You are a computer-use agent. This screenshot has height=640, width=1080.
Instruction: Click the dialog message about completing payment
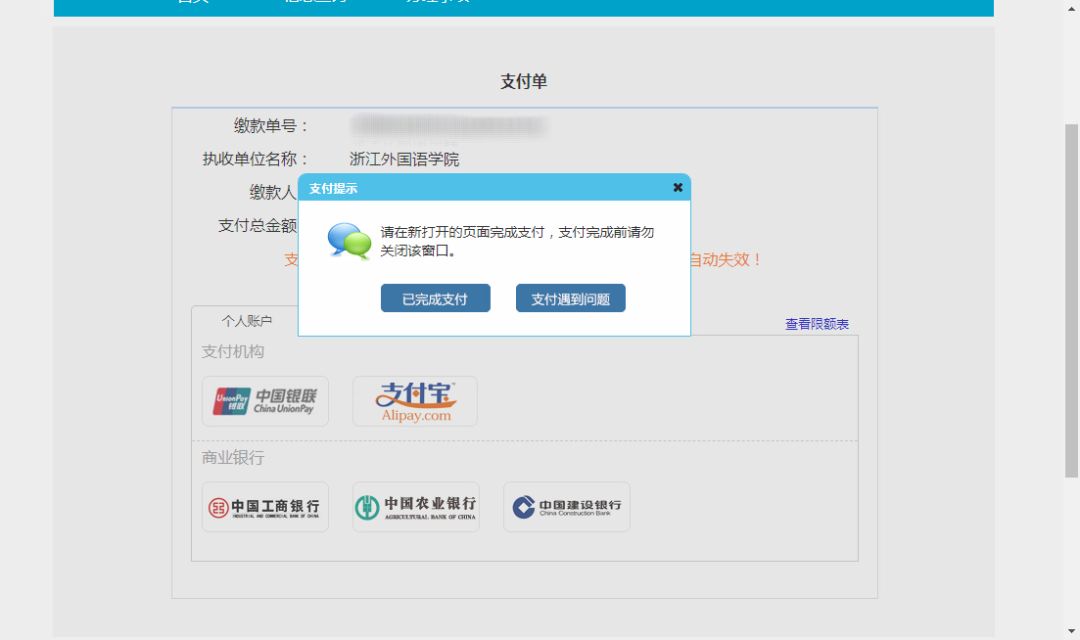coord(517,242)
